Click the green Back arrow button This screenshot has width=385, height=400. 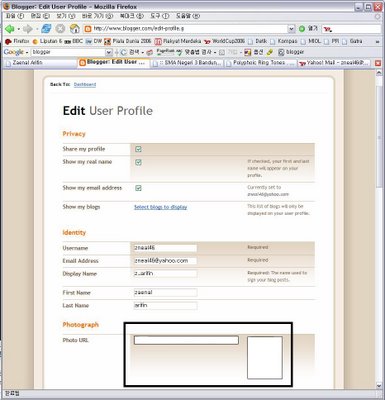[x=9, y=29]
